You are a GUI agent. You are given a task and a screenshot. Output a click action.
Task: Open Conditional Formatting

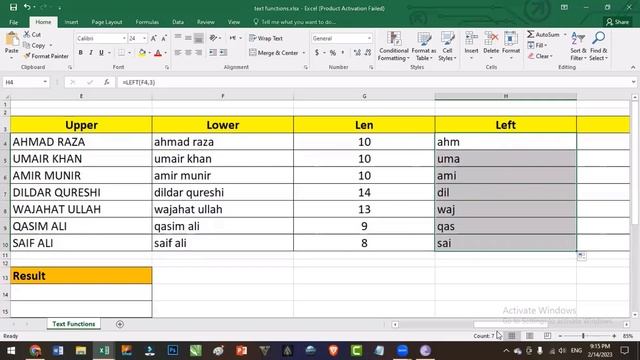(x=393, y=46)
